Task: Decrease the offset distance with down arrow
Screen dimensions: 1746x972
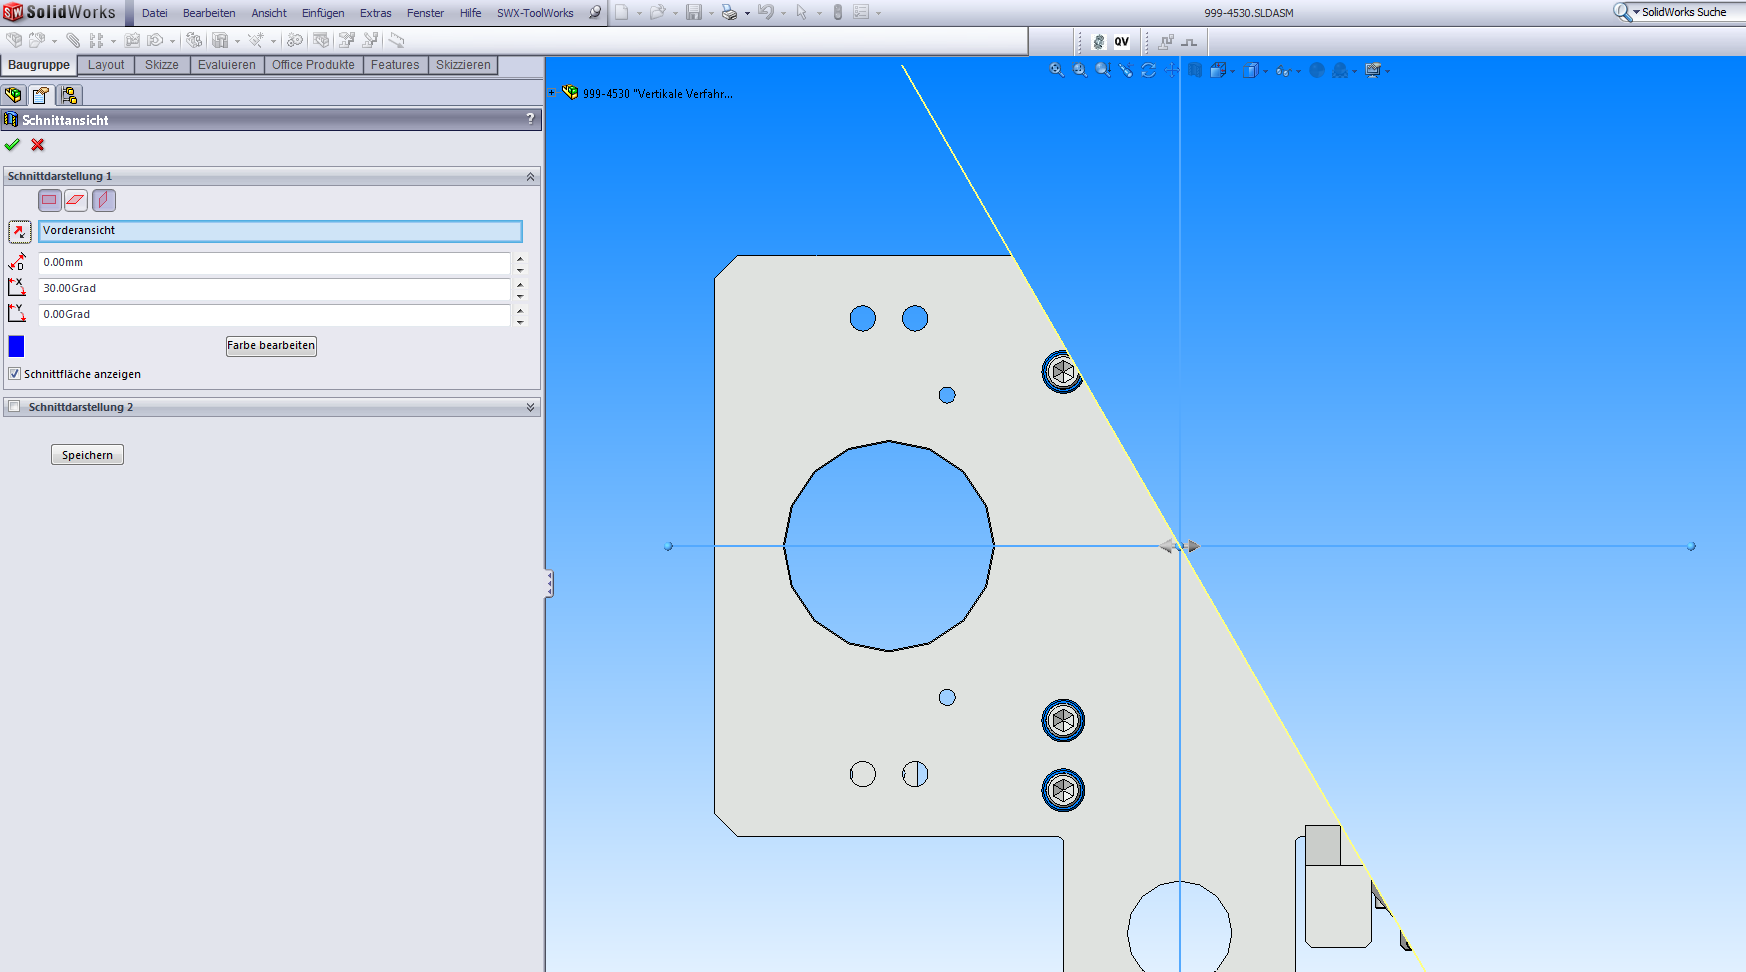Action: (x=520, y=269)
